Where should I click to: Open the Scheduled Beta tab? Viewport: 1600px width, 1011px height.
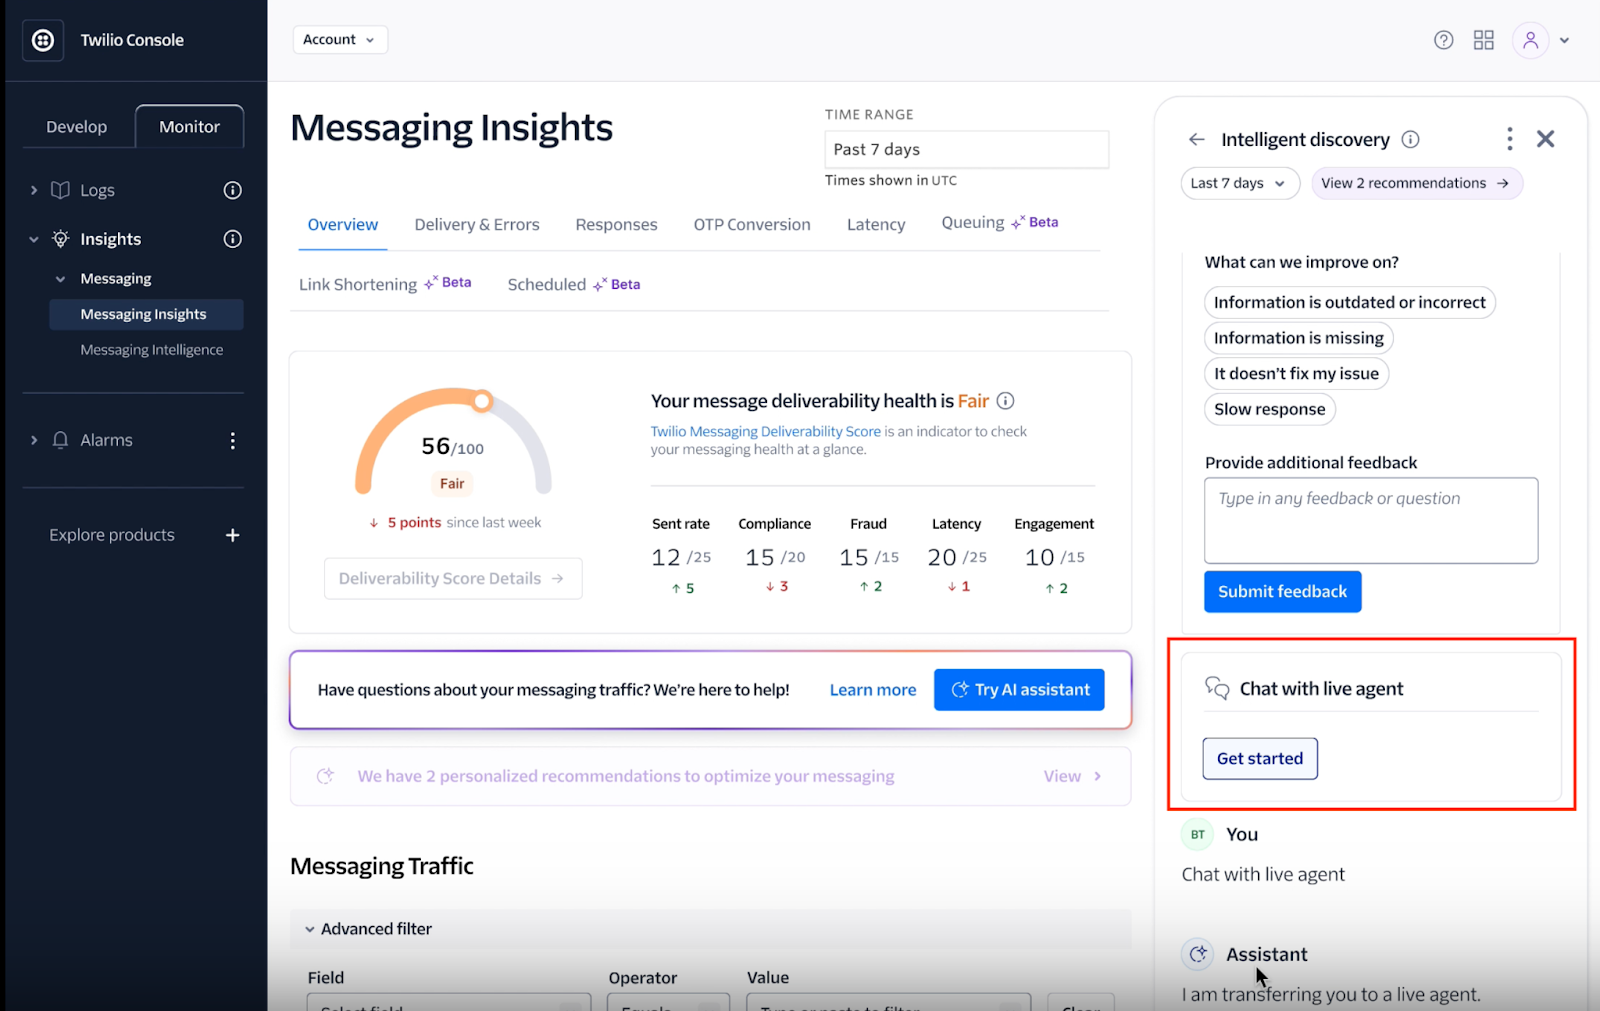pos(574,285)
